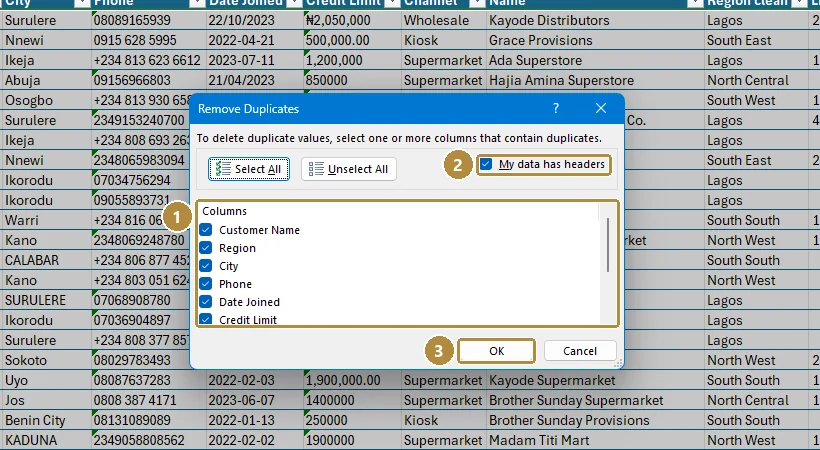Open the Date Joined column filter dropdown
Viewport: 820px width, 450px height.
click(294, 3)
